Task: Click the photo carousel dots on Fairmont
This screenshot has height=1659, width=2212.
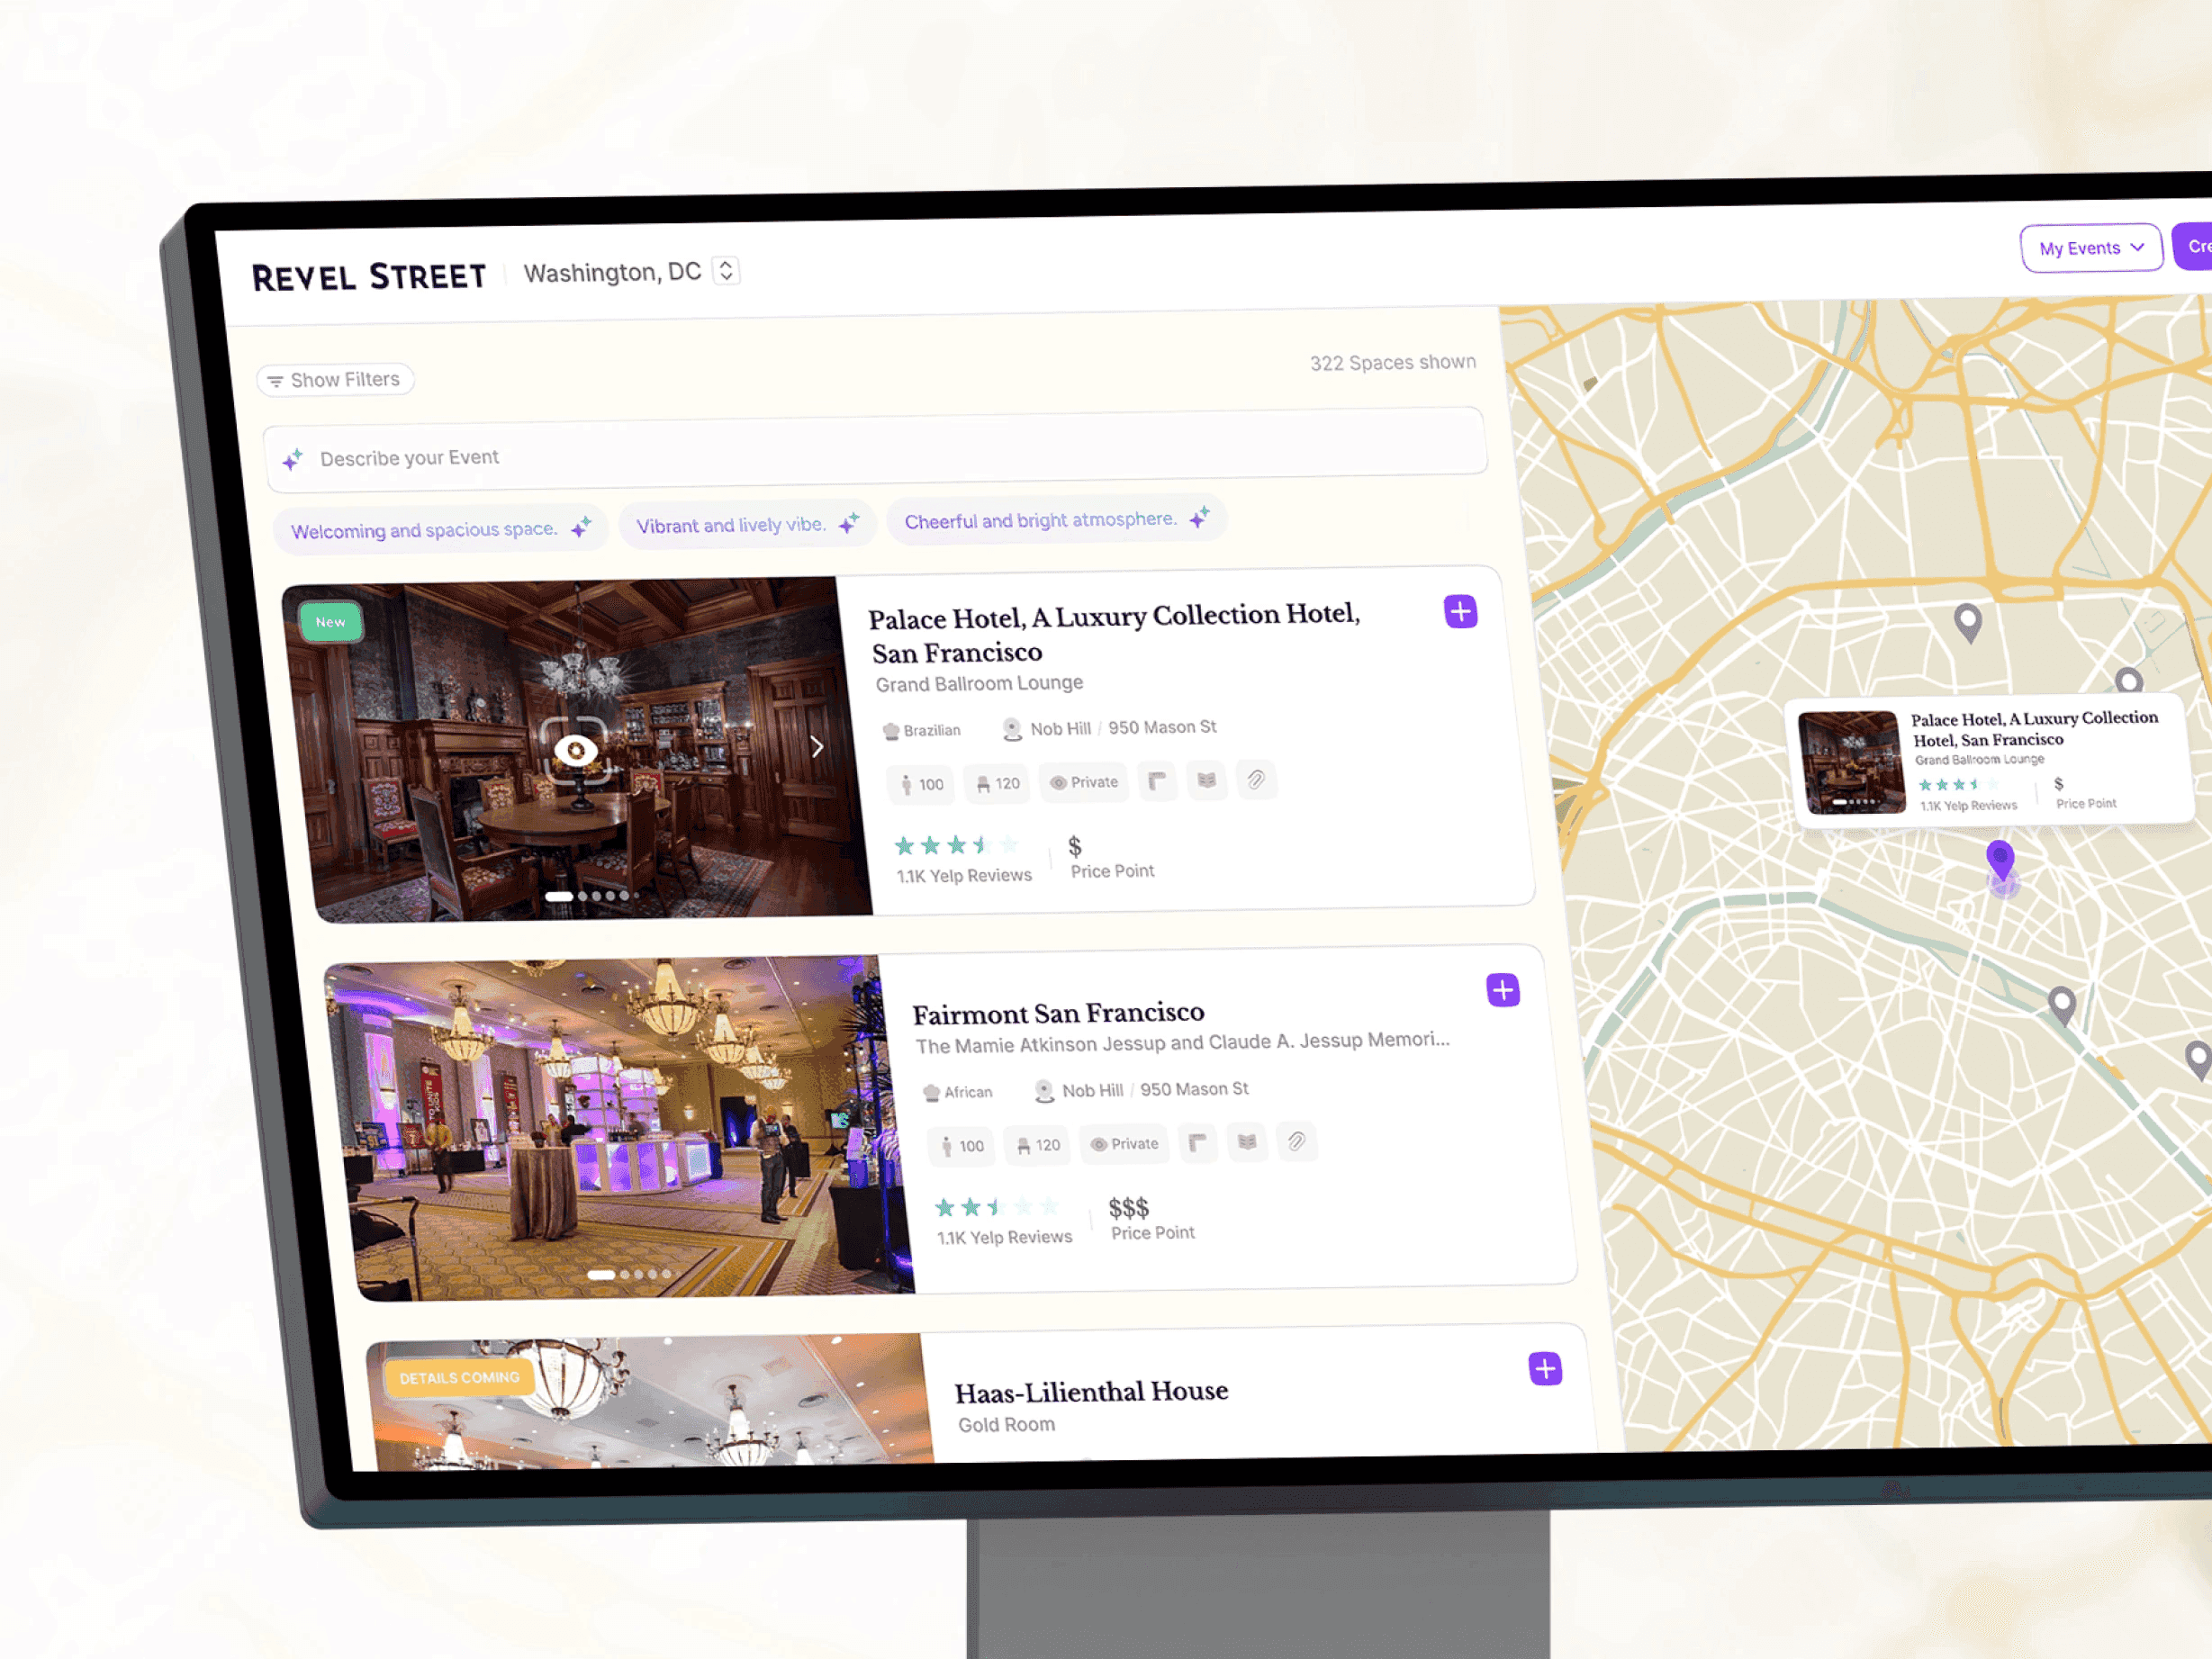Action: 635,1274
